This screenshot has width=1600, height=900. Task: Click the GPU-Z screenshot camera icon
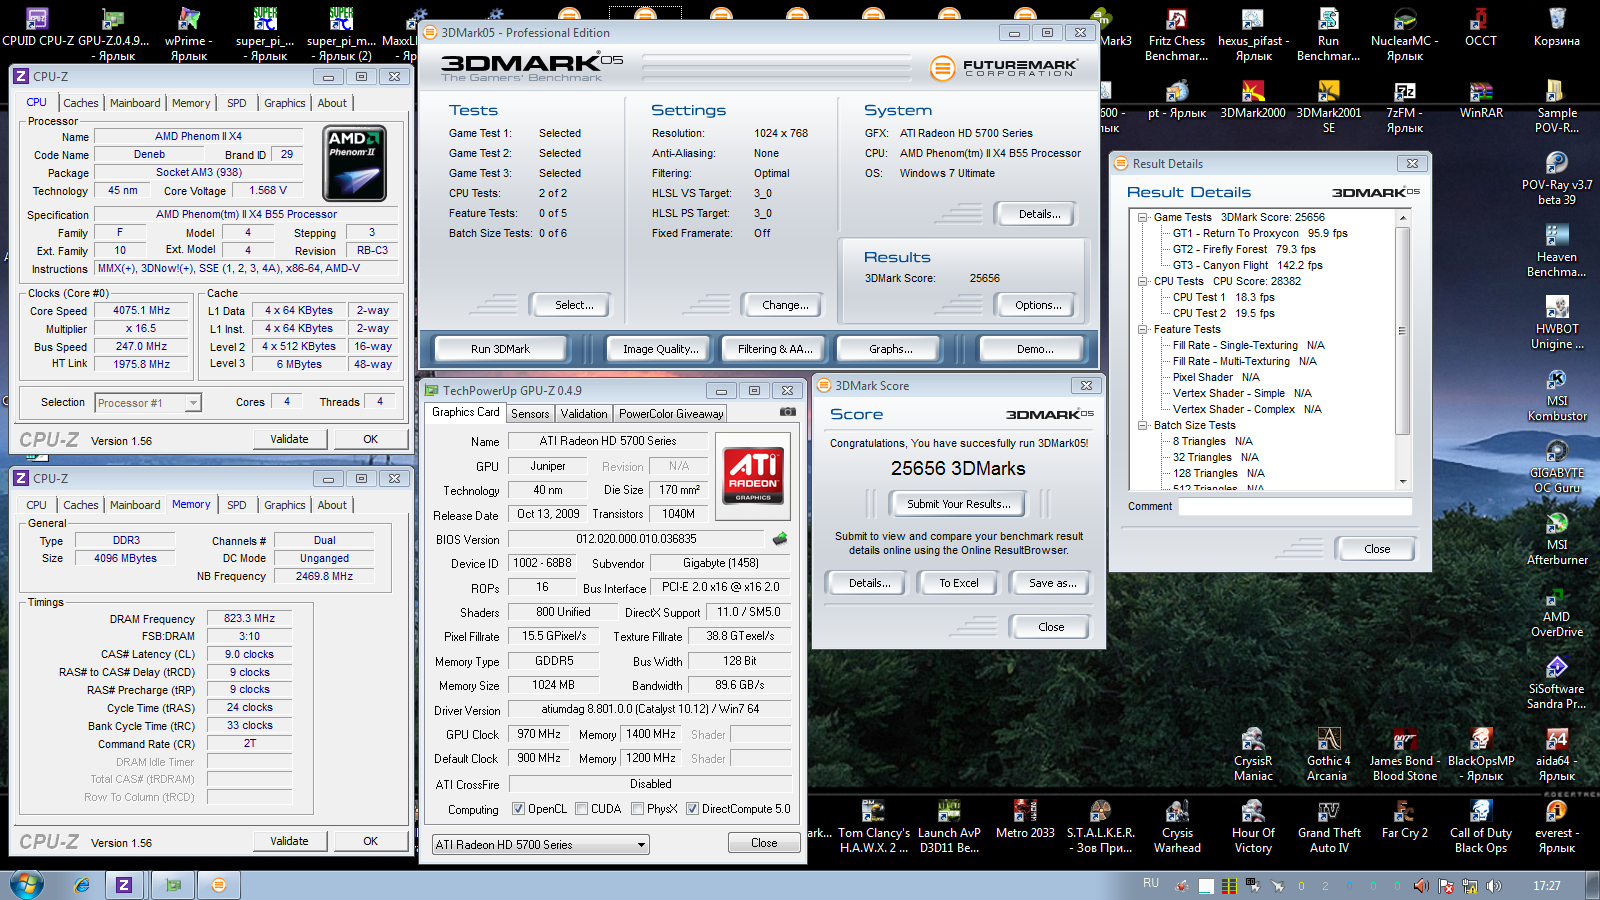(788, 412)
